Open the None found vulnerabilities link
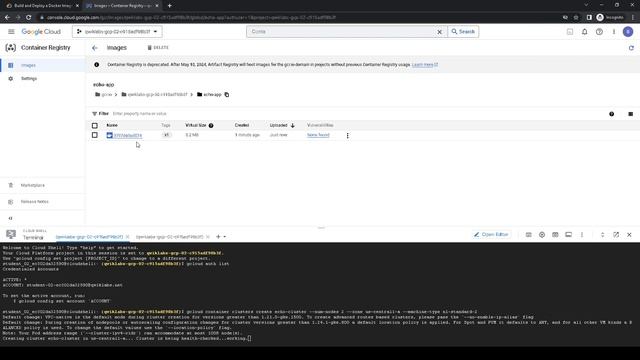Screen dimensions: 640x360 pyautogui.click(x=318, y=135)
